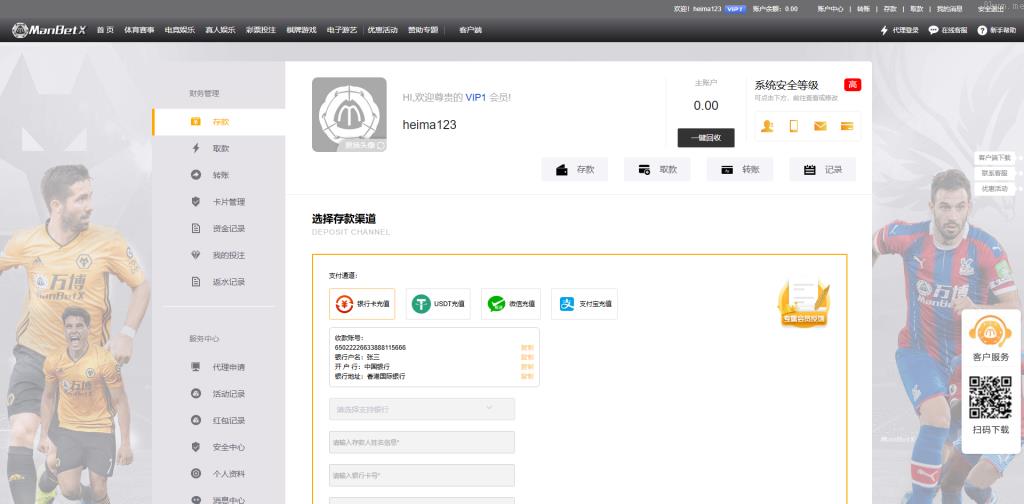Select Alipay deposit channel

point(584,303)
